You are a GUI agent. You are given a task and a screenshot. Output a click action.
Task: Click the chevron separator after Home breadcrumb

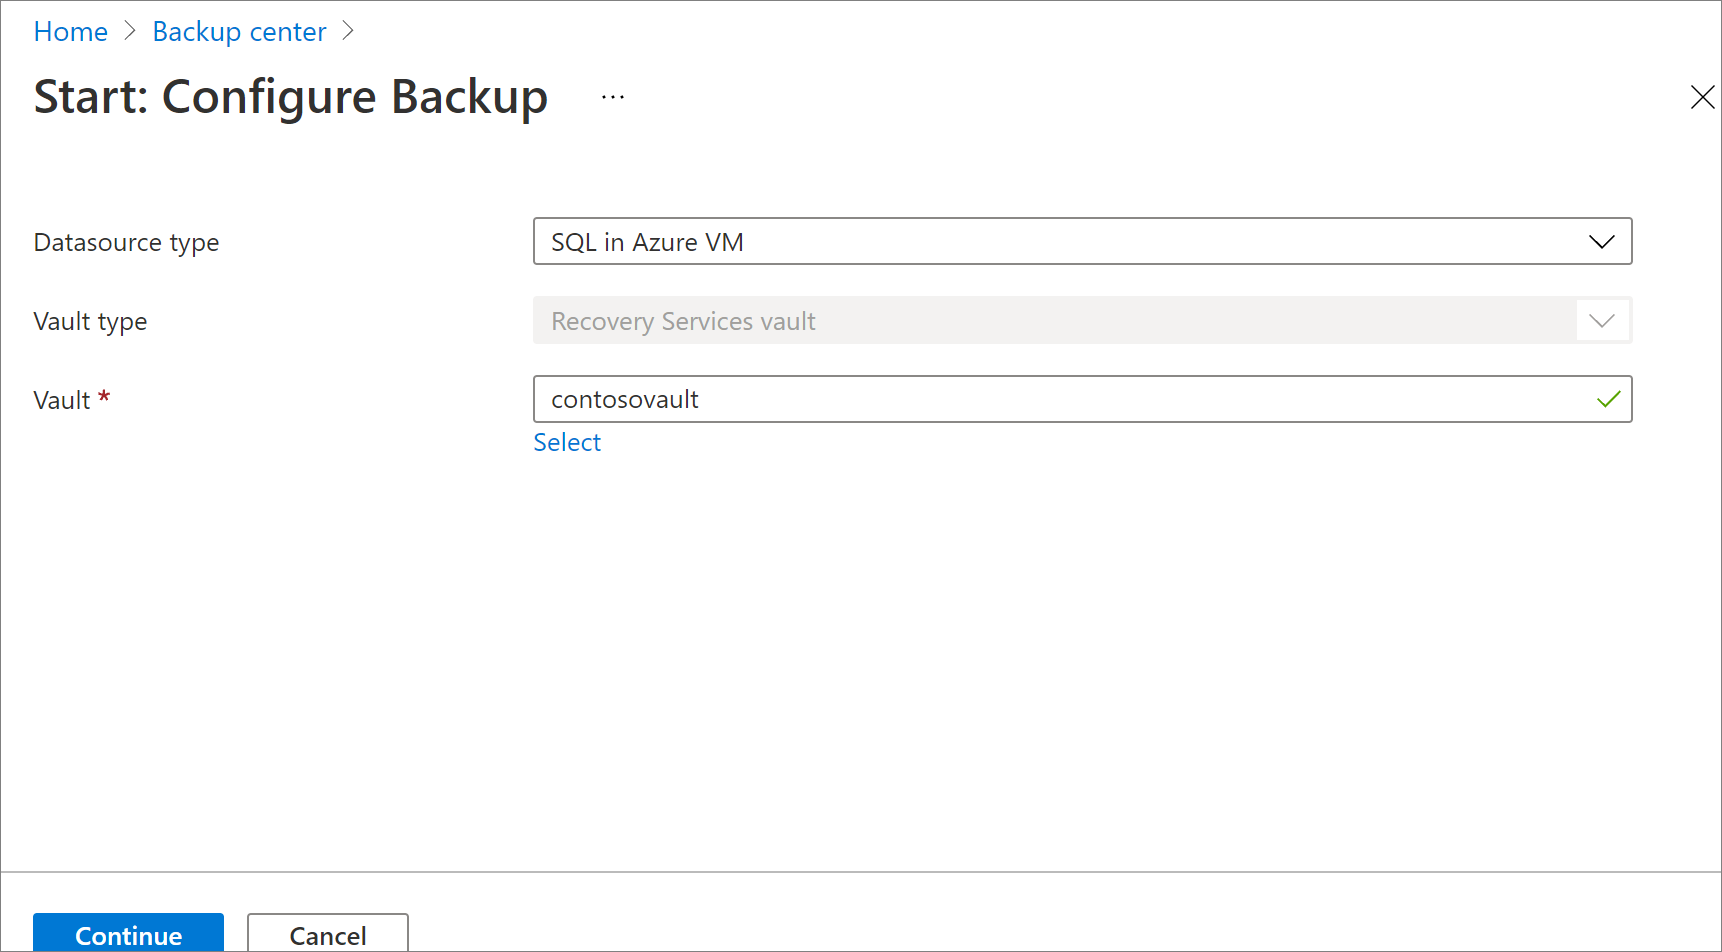pos(130,31)
